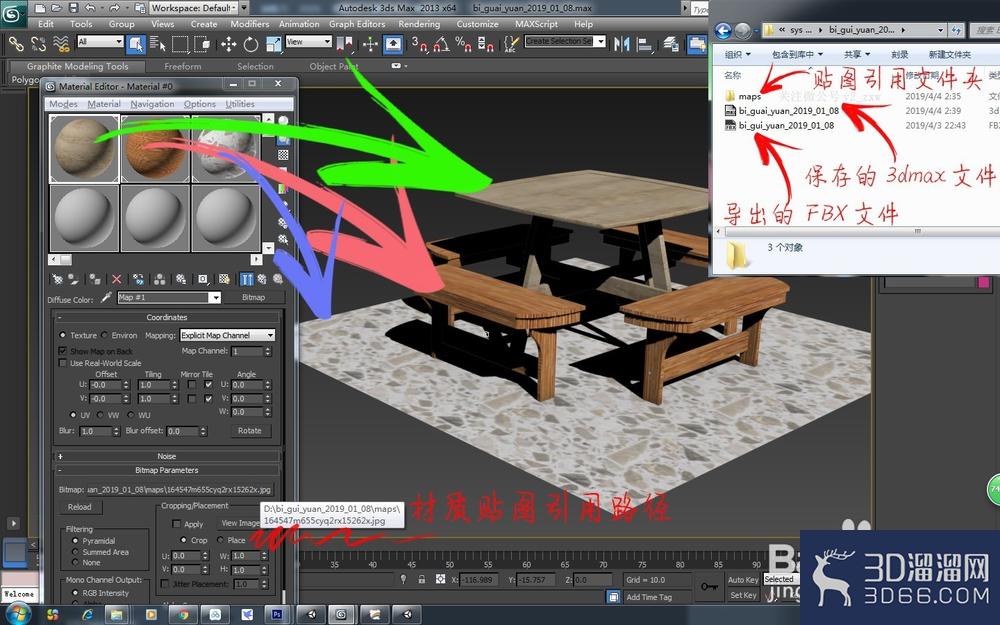Switch to the Freeform ribbon tab
Image resolution: width=1000 pixels, height=625 pixels.
click(182, 66)
